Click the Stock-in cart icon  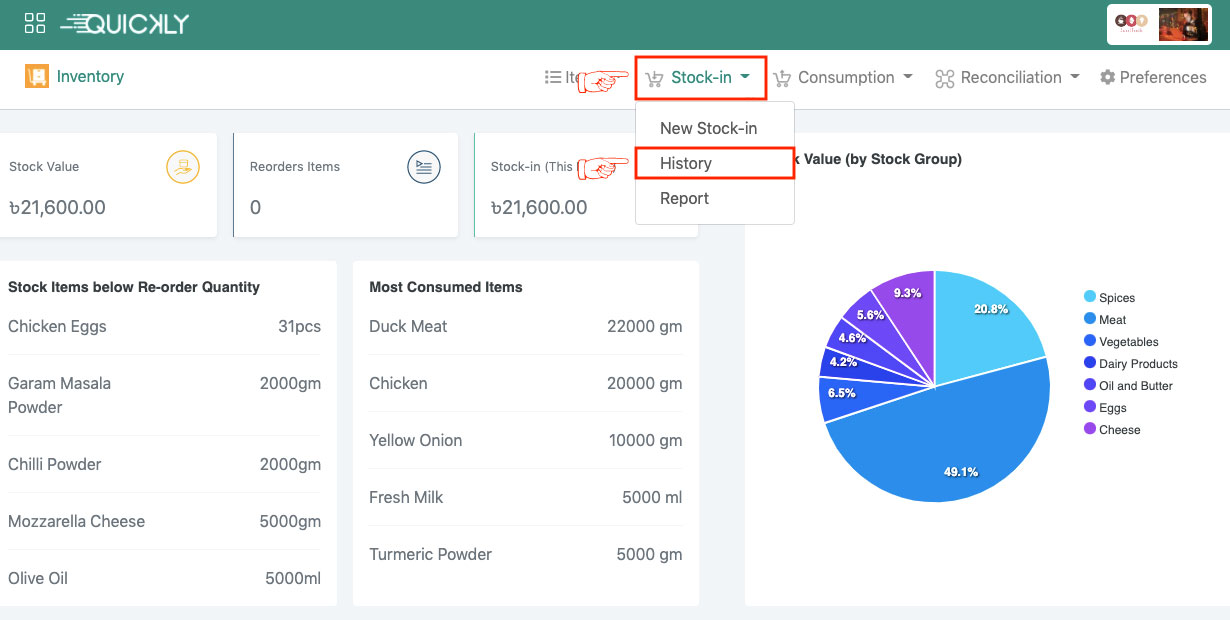point(654,78)
